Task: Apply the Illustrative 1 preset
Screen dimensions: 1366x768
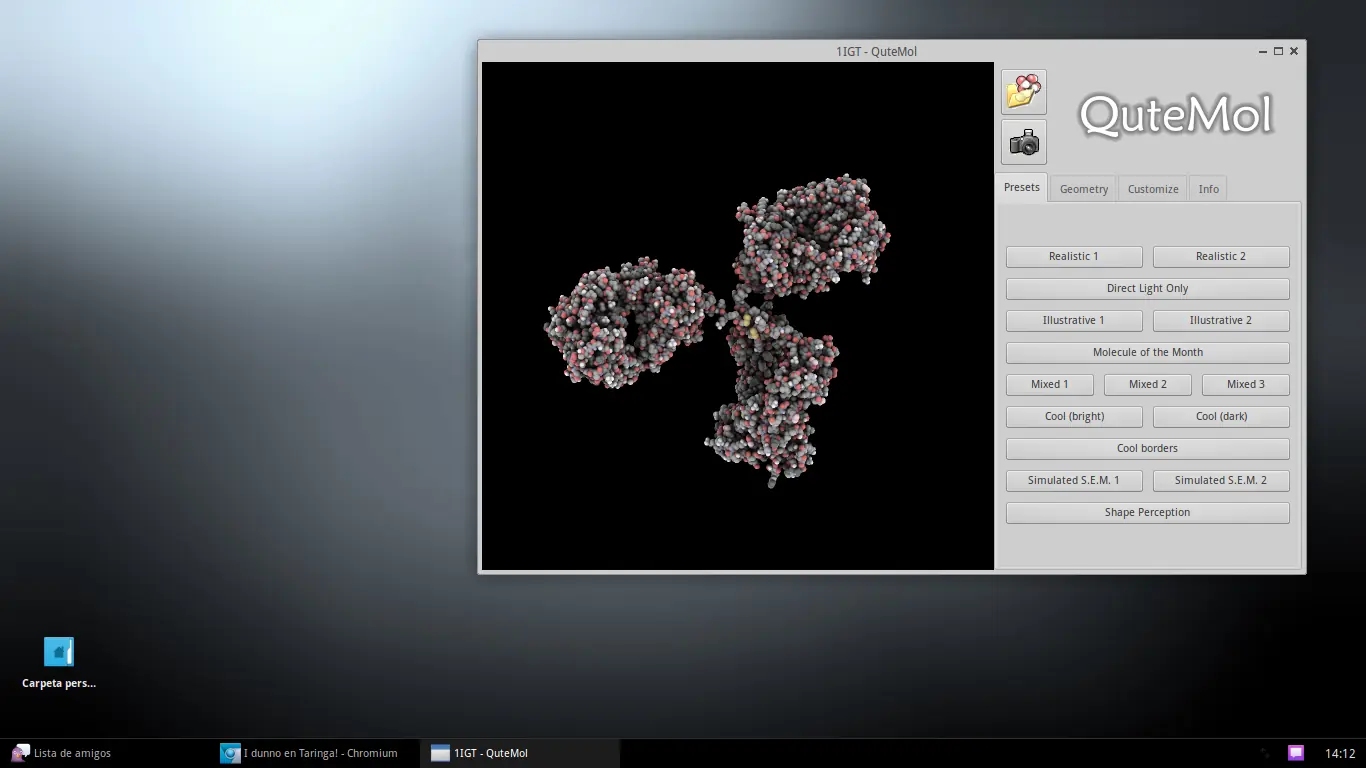Action: click(x=1074, y=320)
